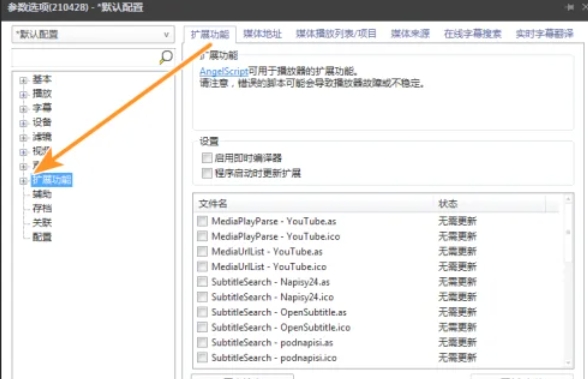Image resolution: width=588 pixels, height=379 pixels.
Task: Expand the 滤镜 tree node
Action: click(x=23, y=138)
